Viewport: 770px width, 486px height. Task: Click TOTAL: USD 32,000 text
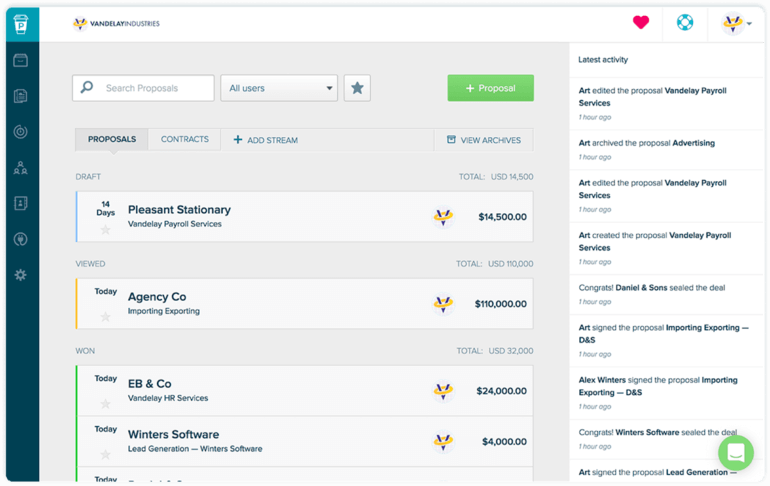pos(495,351)
